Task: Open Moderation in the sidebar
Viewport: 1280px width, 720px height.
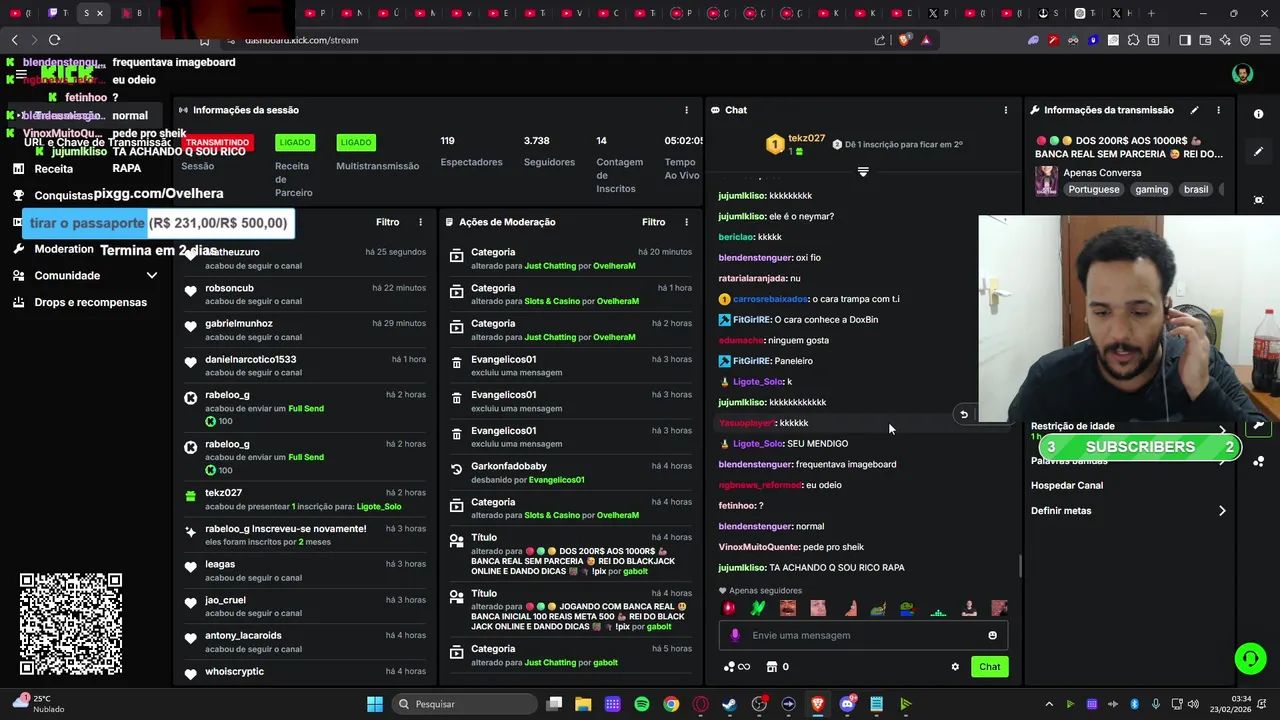Action: 64,249
